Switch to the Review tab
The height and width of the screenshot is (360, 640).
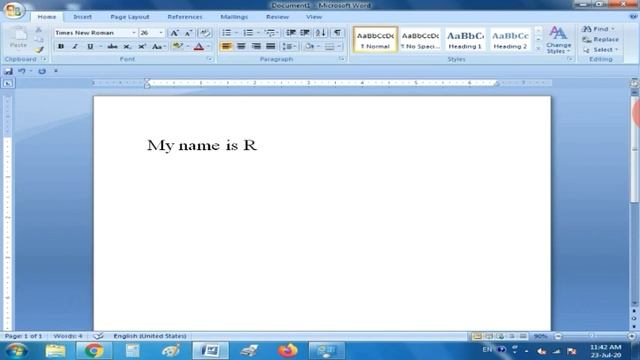point(278,17)
